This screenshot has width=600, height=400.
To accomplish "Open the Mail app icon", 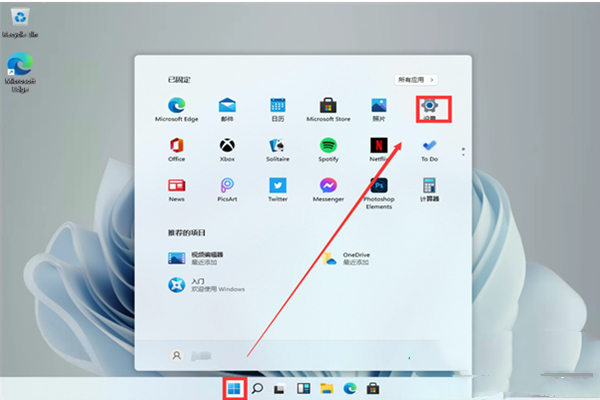I will click(227, 109).
